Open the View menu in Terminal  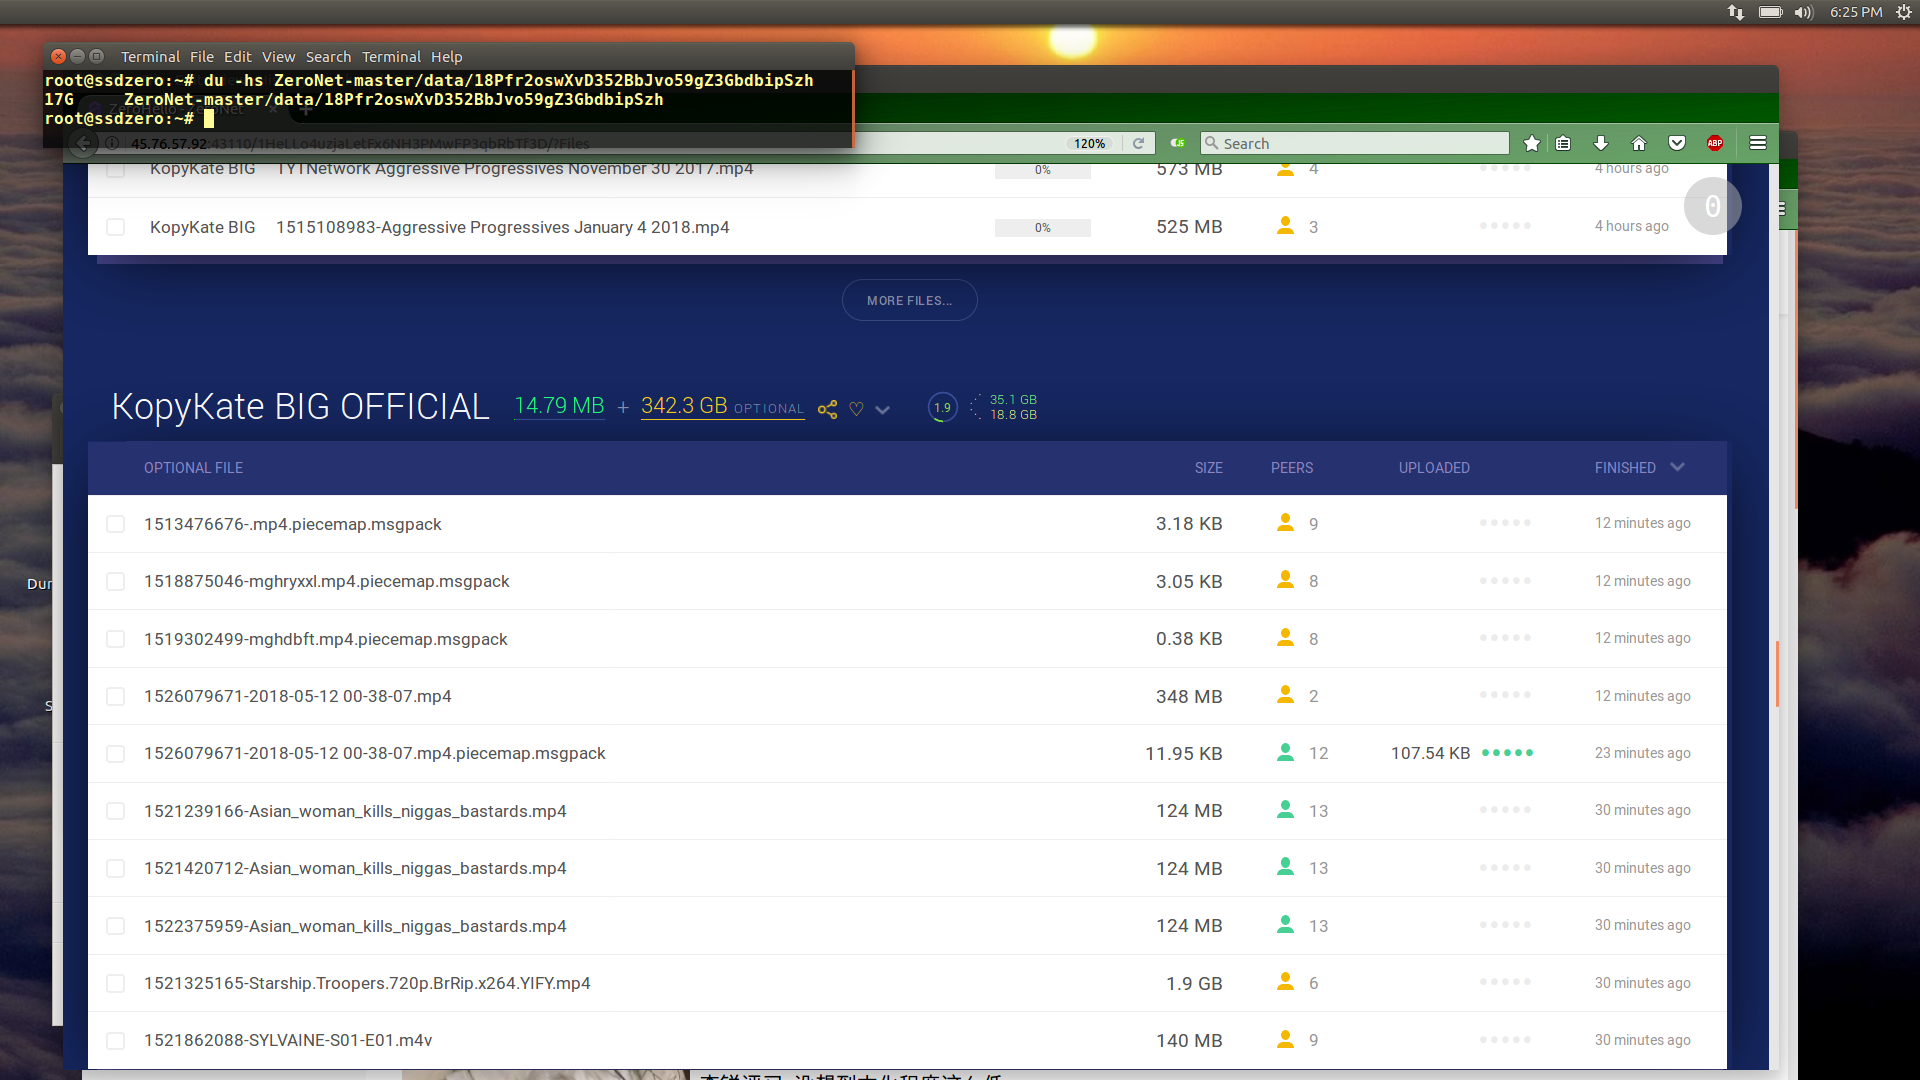[x=278, y=57]
